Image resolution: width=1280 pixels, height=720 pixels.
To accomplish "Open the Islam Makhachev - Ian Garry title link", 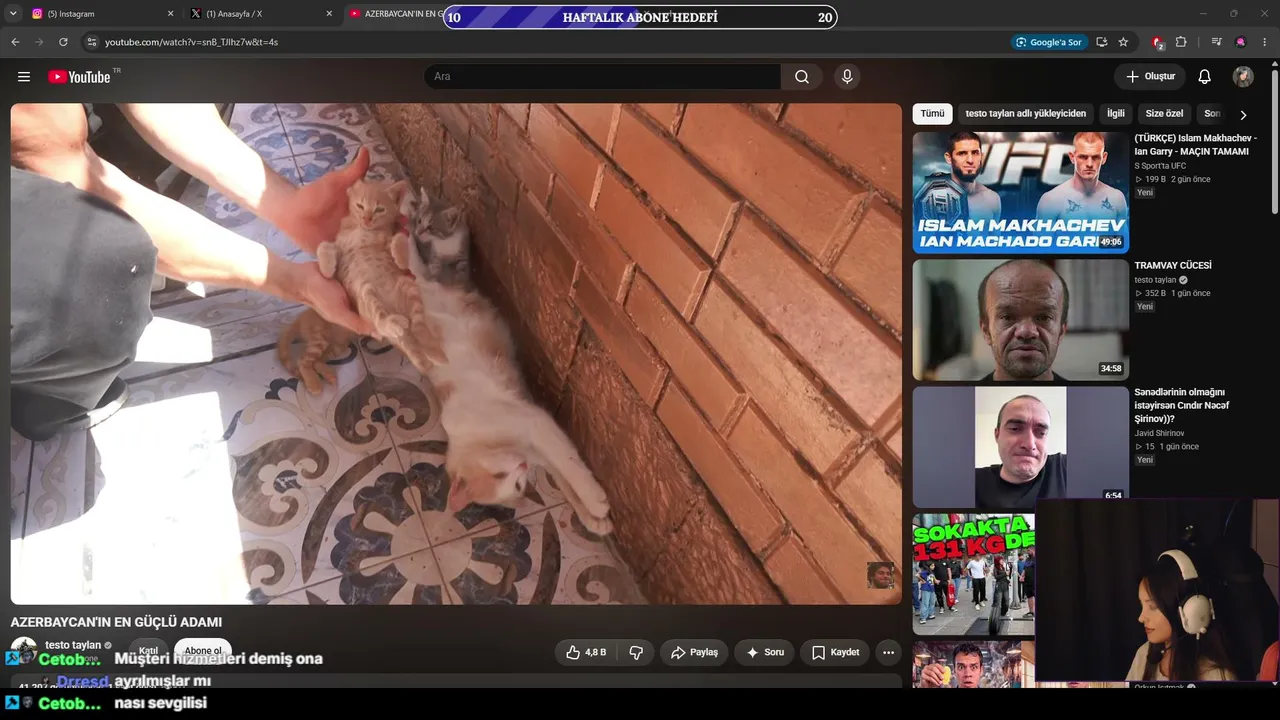I will pos(1195,145).
